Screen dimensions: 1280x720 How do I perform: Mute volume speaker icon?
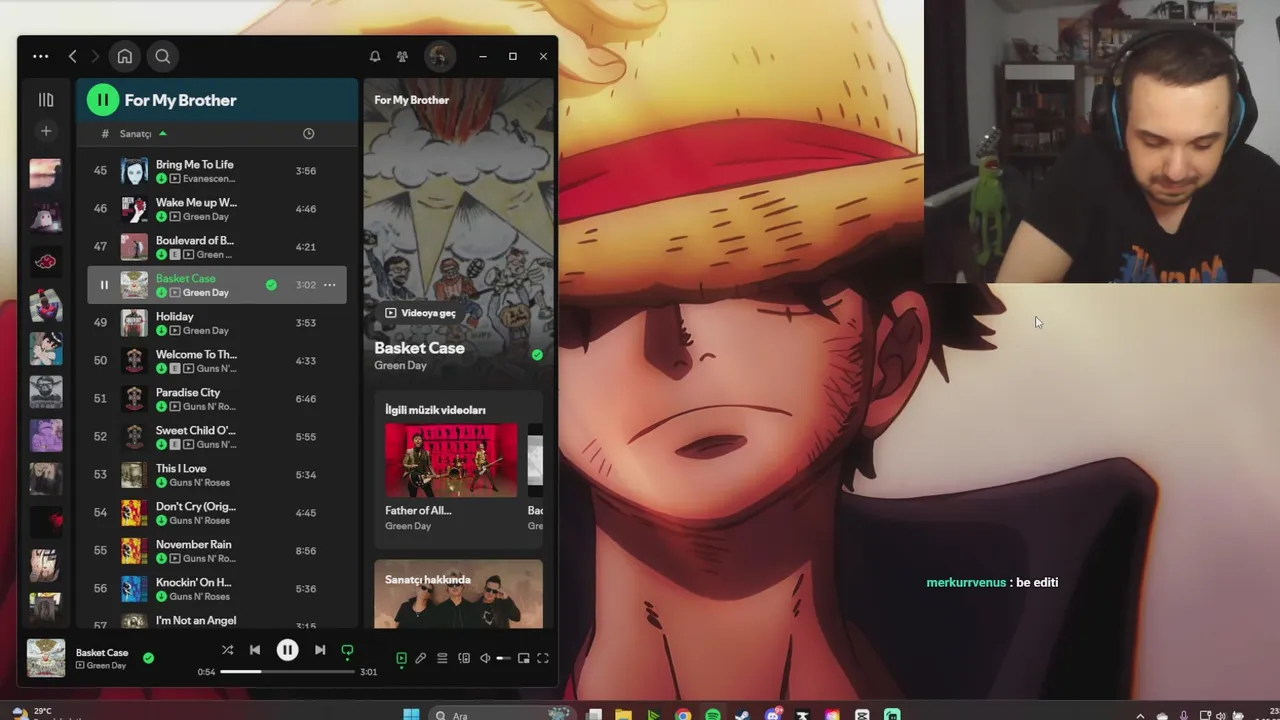[x=485, y=658]
